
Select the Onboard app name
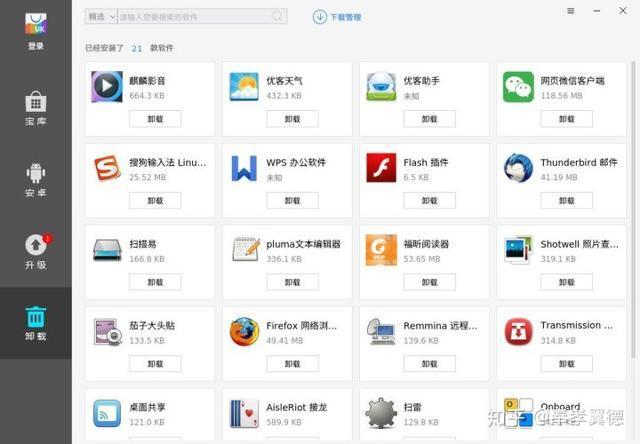click(x=560, y=406)
